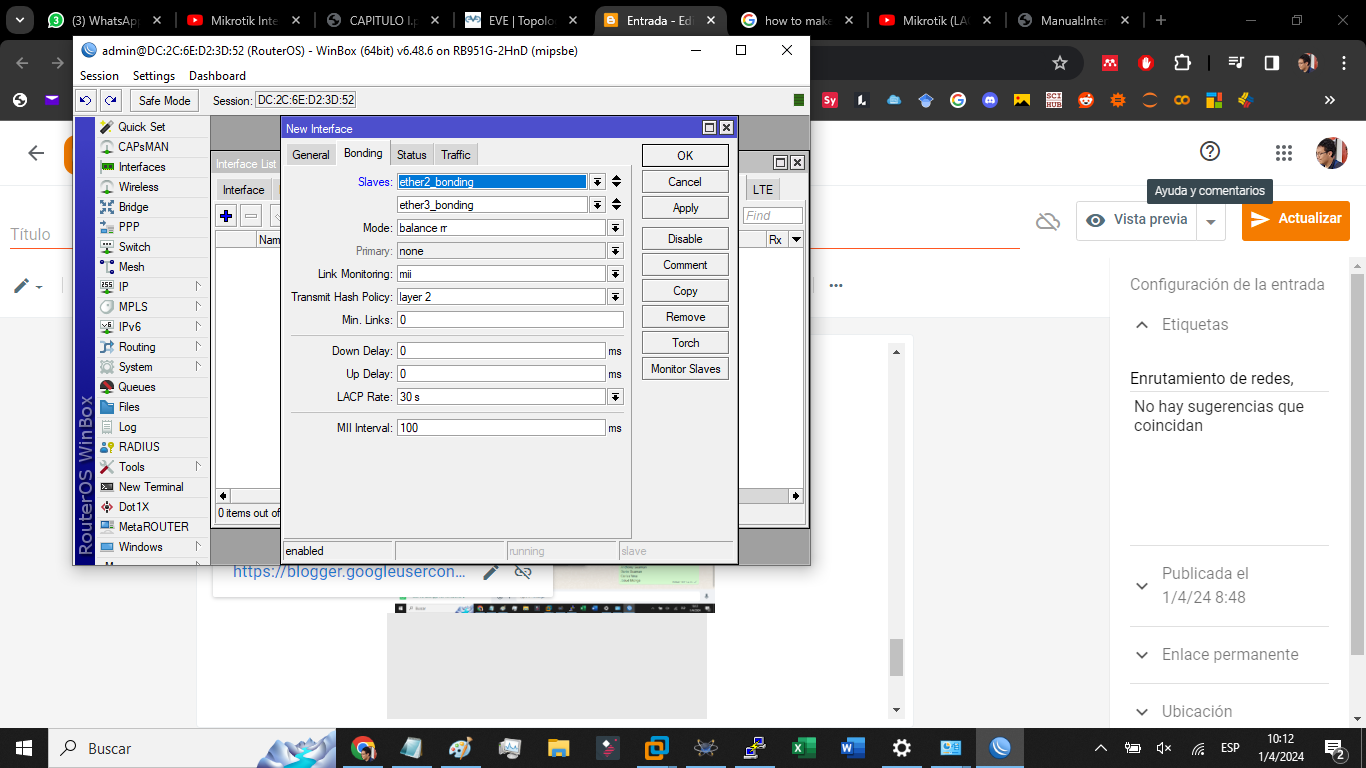The image size is (1366, 768).
Task: Click the Disable button
Action: (685, 239)
